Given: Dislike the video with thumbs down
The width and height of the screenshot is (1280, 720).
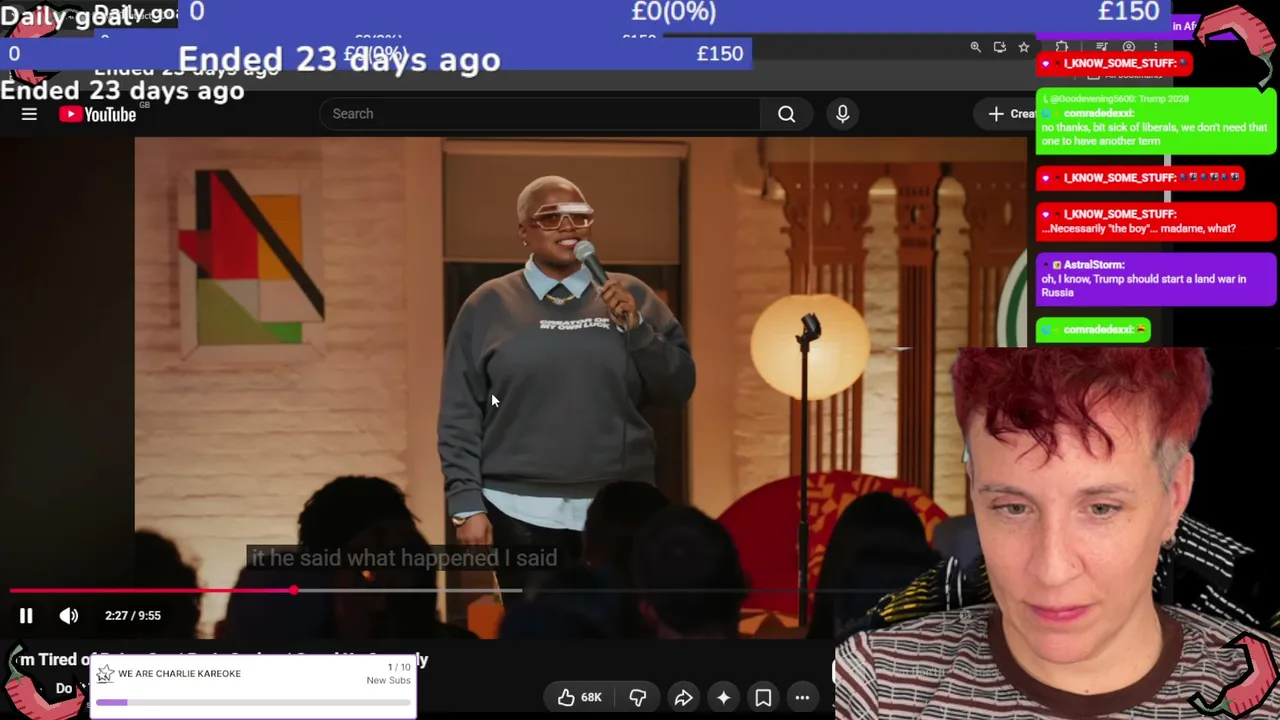Looking at the screenshot, I should pyautogui.click(x=637, y=697).
